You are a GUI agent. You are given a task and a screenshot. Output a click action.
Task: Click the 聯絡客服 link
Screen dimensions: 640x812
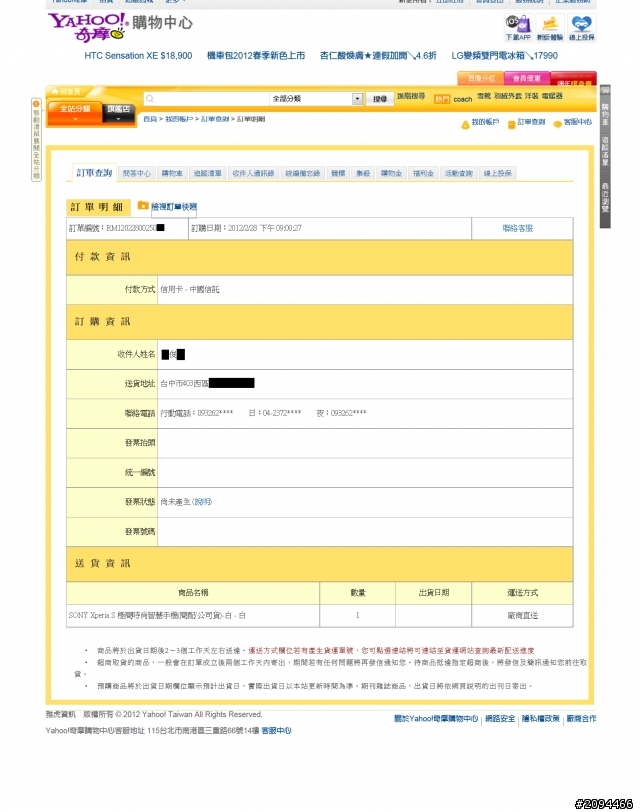point(518,228)
